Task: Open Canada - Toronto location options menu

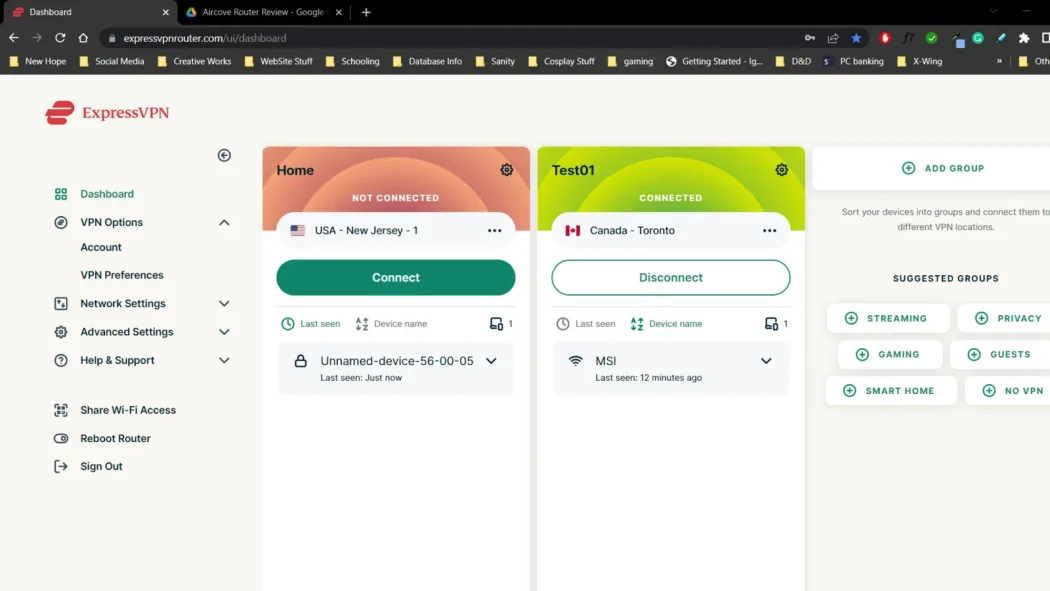Action: coord(769,230)
